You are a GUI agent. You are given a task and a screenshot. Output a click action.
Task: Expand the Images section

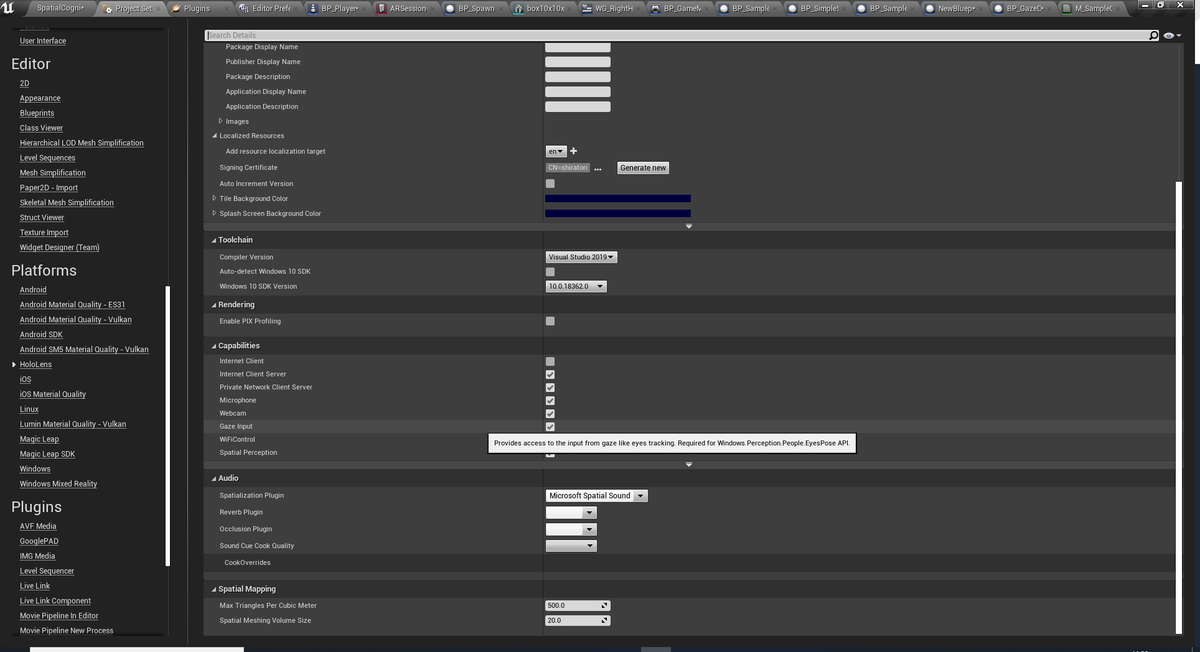point(221,121)
